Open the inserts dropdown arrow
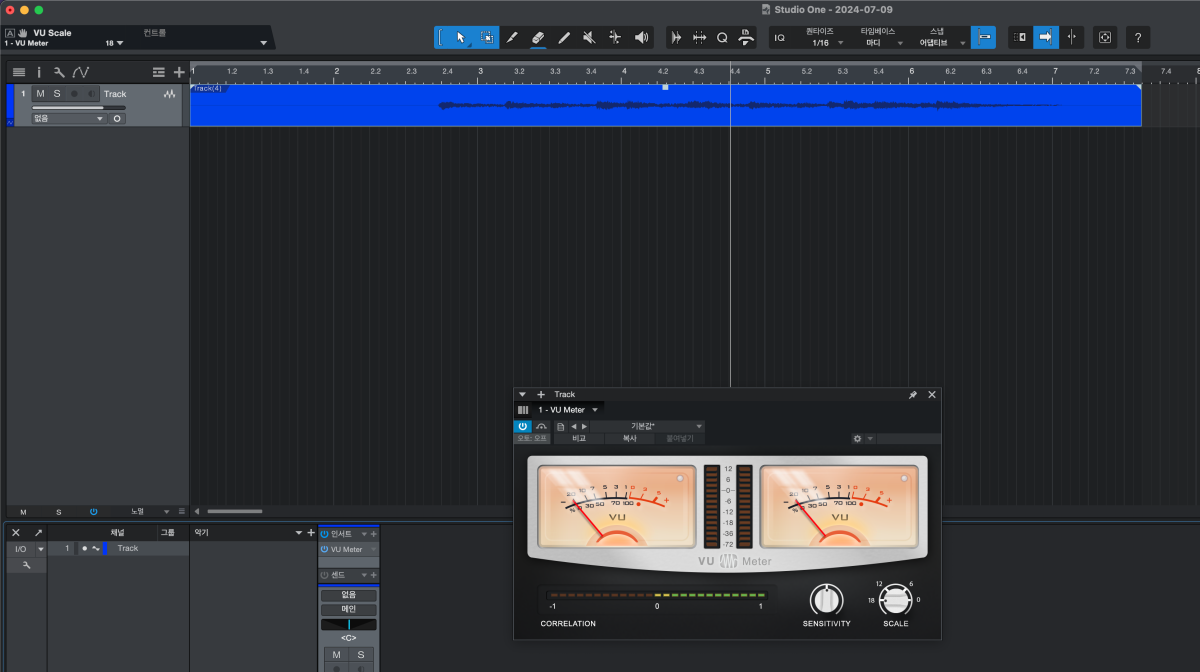This screenshot has height=672, width=1200. [363, 534]
